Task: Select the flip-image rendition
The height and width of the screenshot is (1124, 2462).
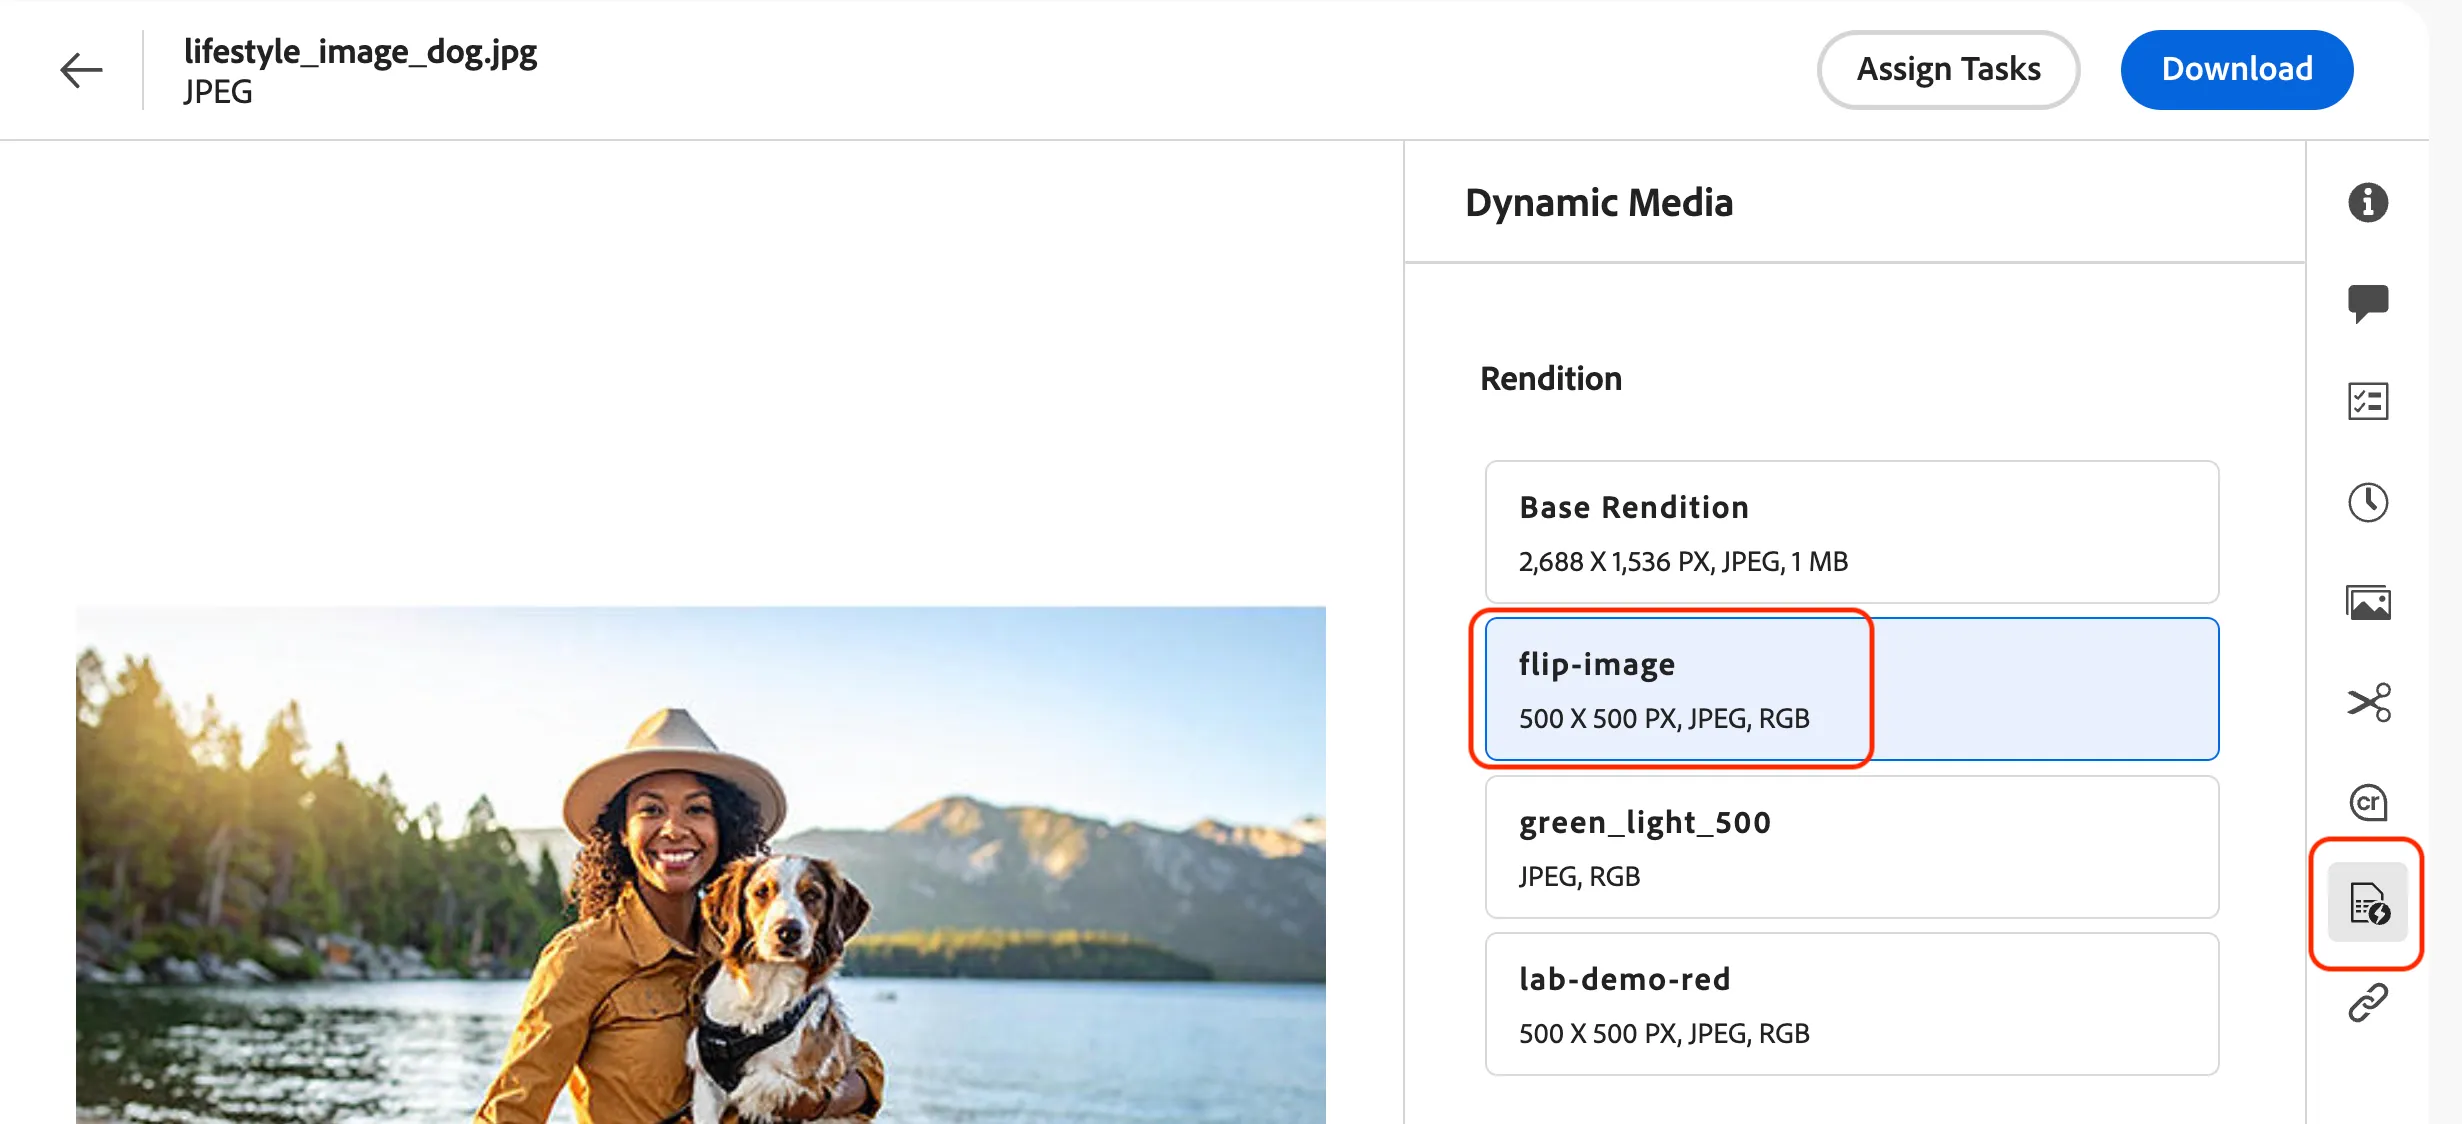Action: [1851, 689]
